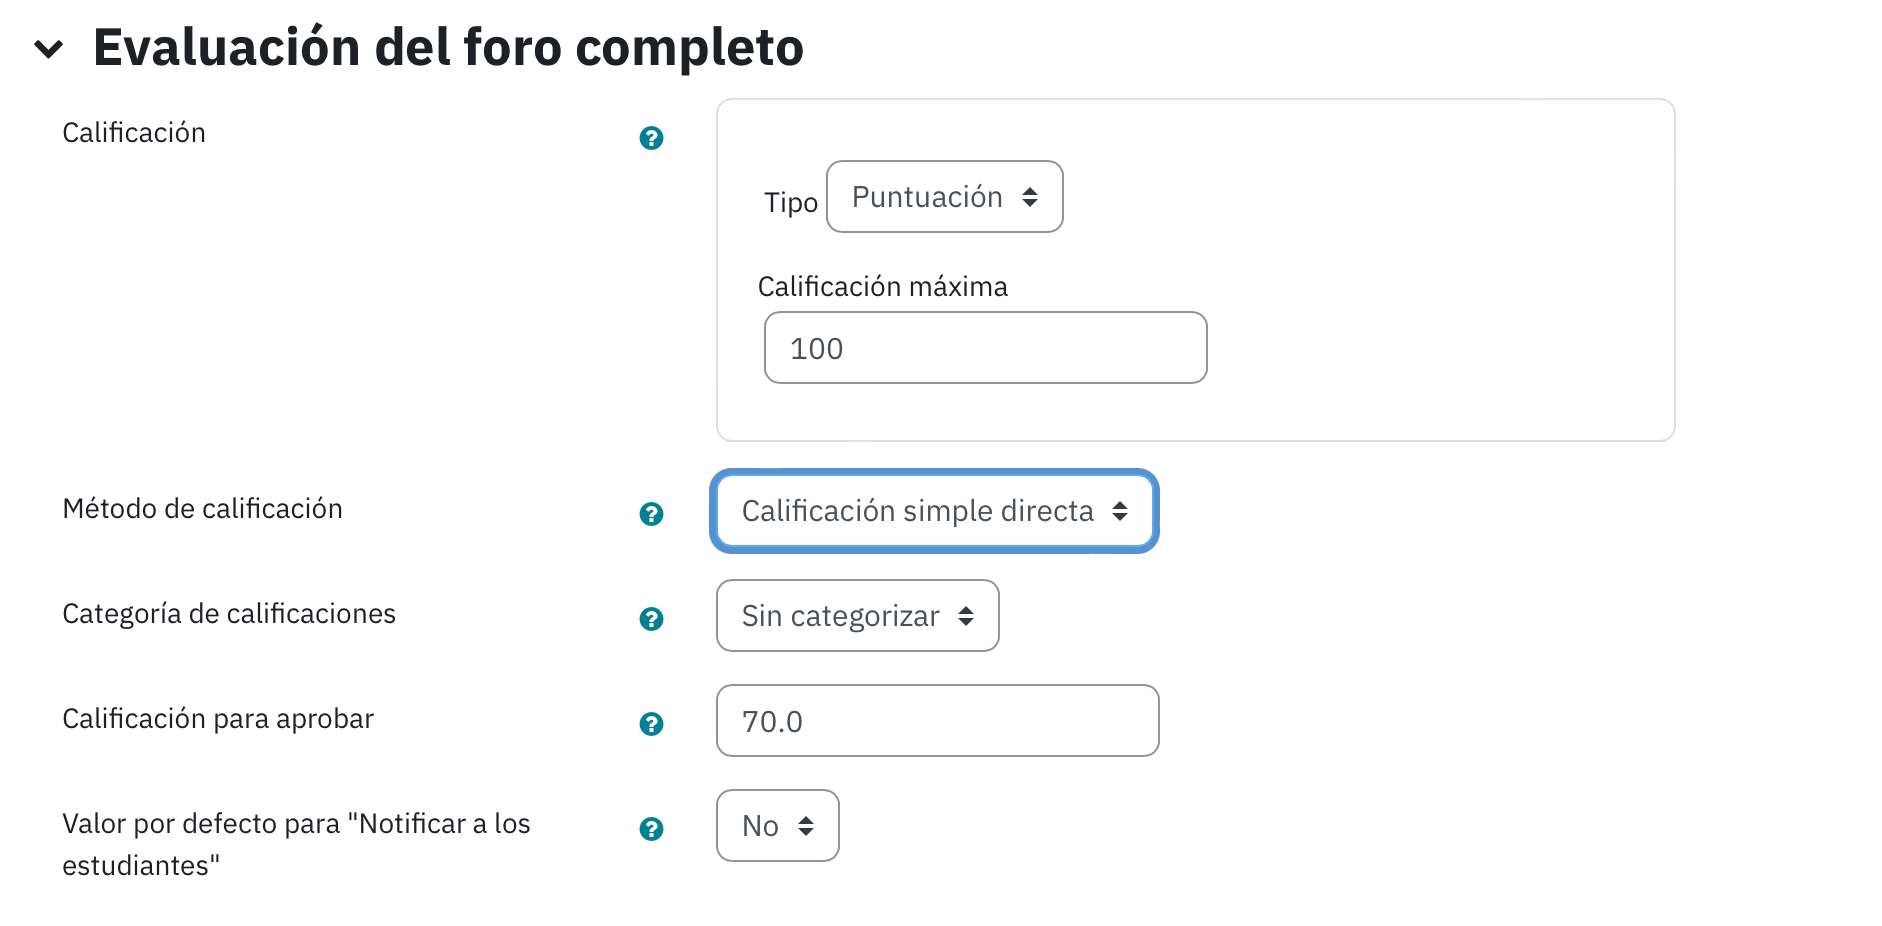Screen dimensions: 1882x926
Task: Show help for Calificación para aprobar
Action: click(651, 724)
